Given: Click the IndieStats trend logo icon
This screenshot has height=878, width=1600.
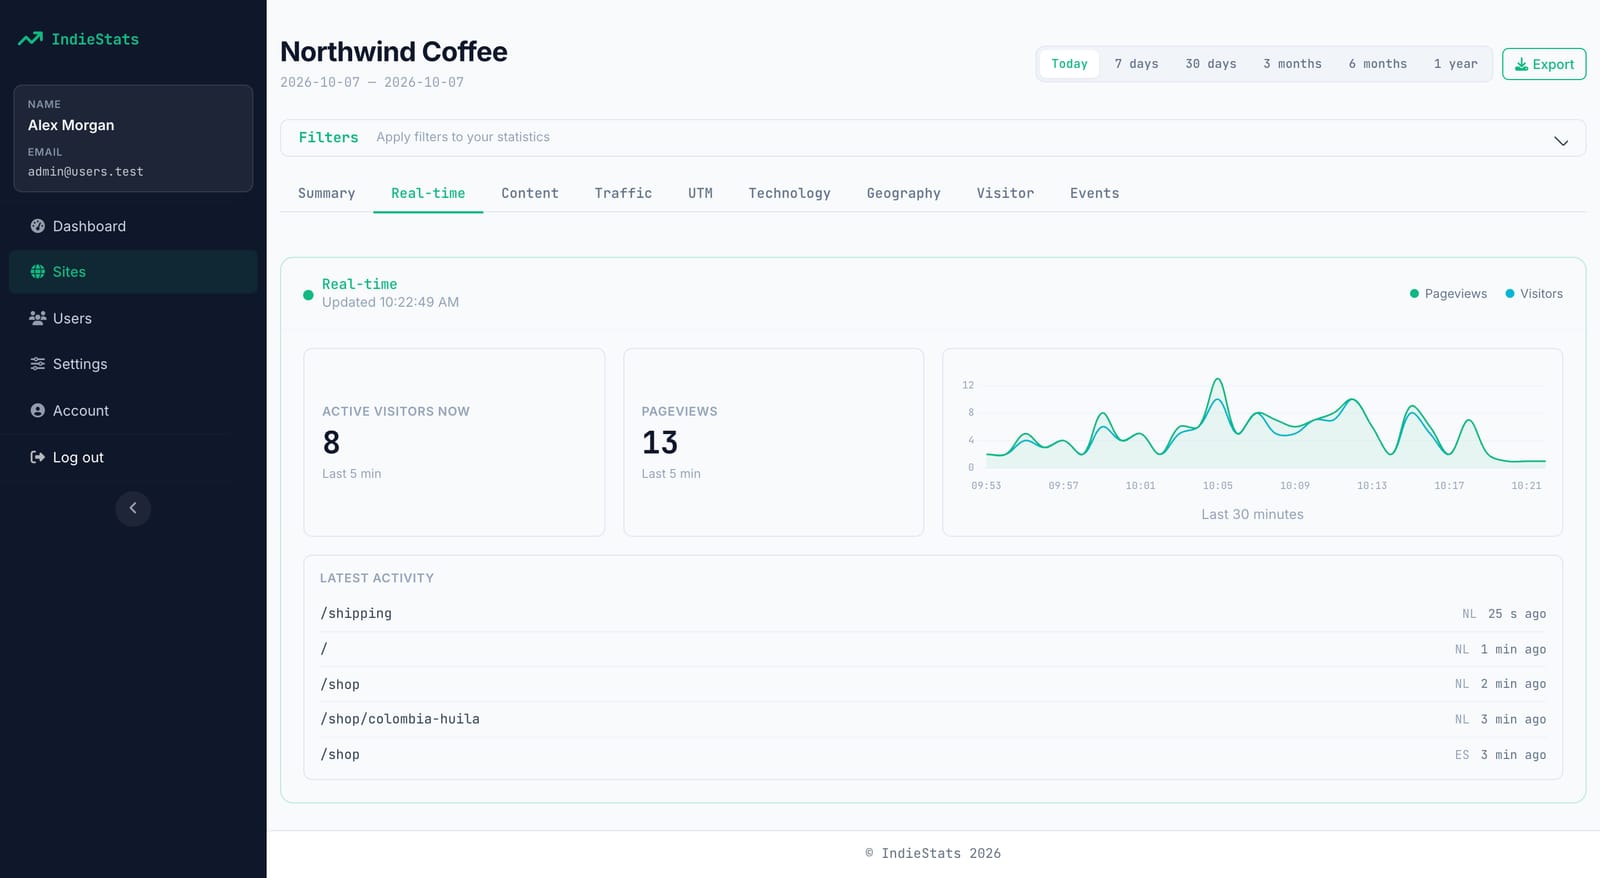Looking at the screenshot, I should pos(30,39).
